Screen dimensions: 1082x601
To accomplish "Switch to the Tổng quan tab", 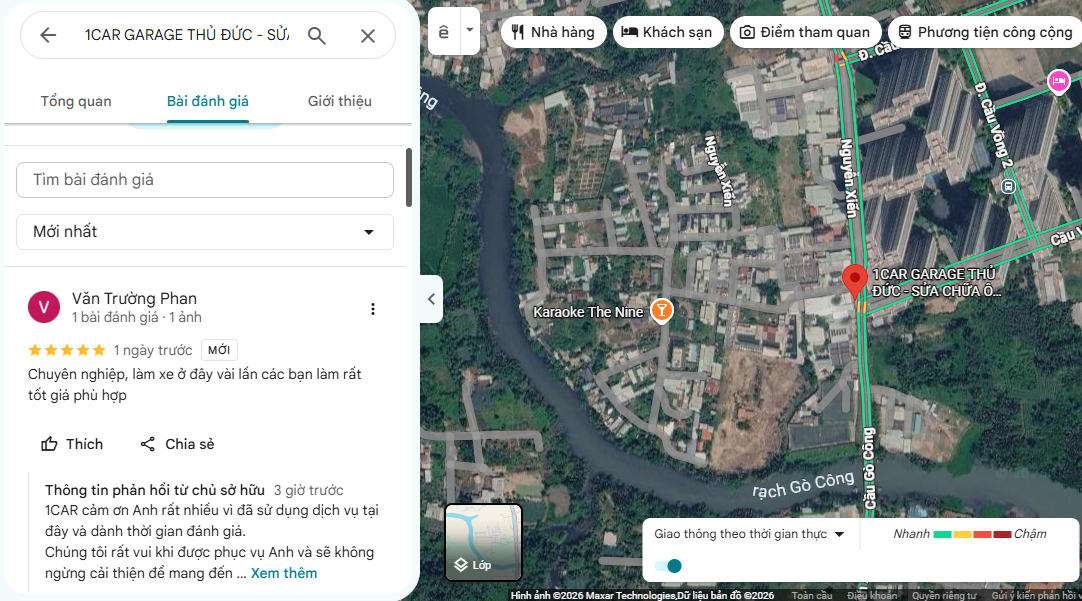I will point(76,101).
